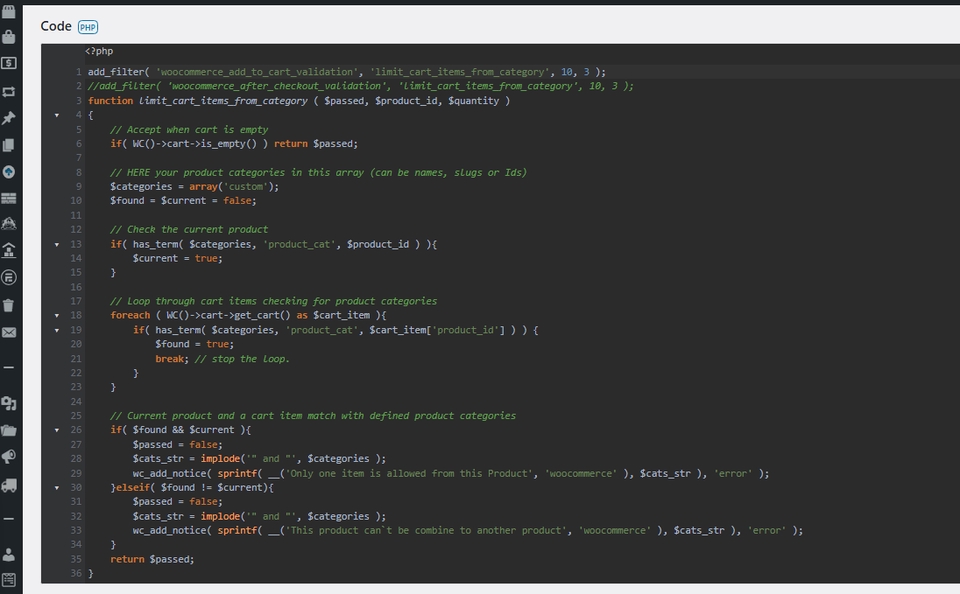Open the user profile icon in the sidebar
Screen dimensions: 960x594
click(9, 554)
